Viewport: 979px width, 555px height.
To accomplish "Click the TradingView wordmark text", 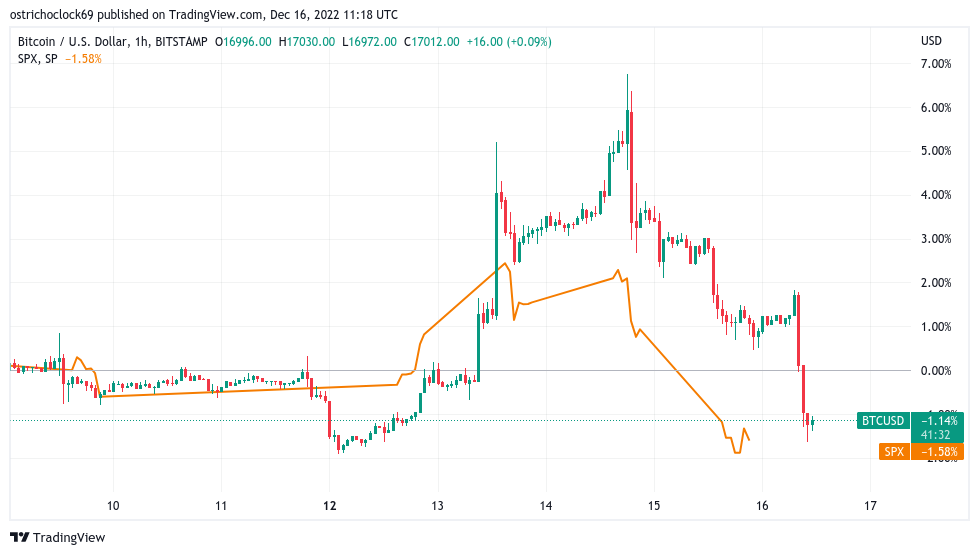I will coord(69,538).
